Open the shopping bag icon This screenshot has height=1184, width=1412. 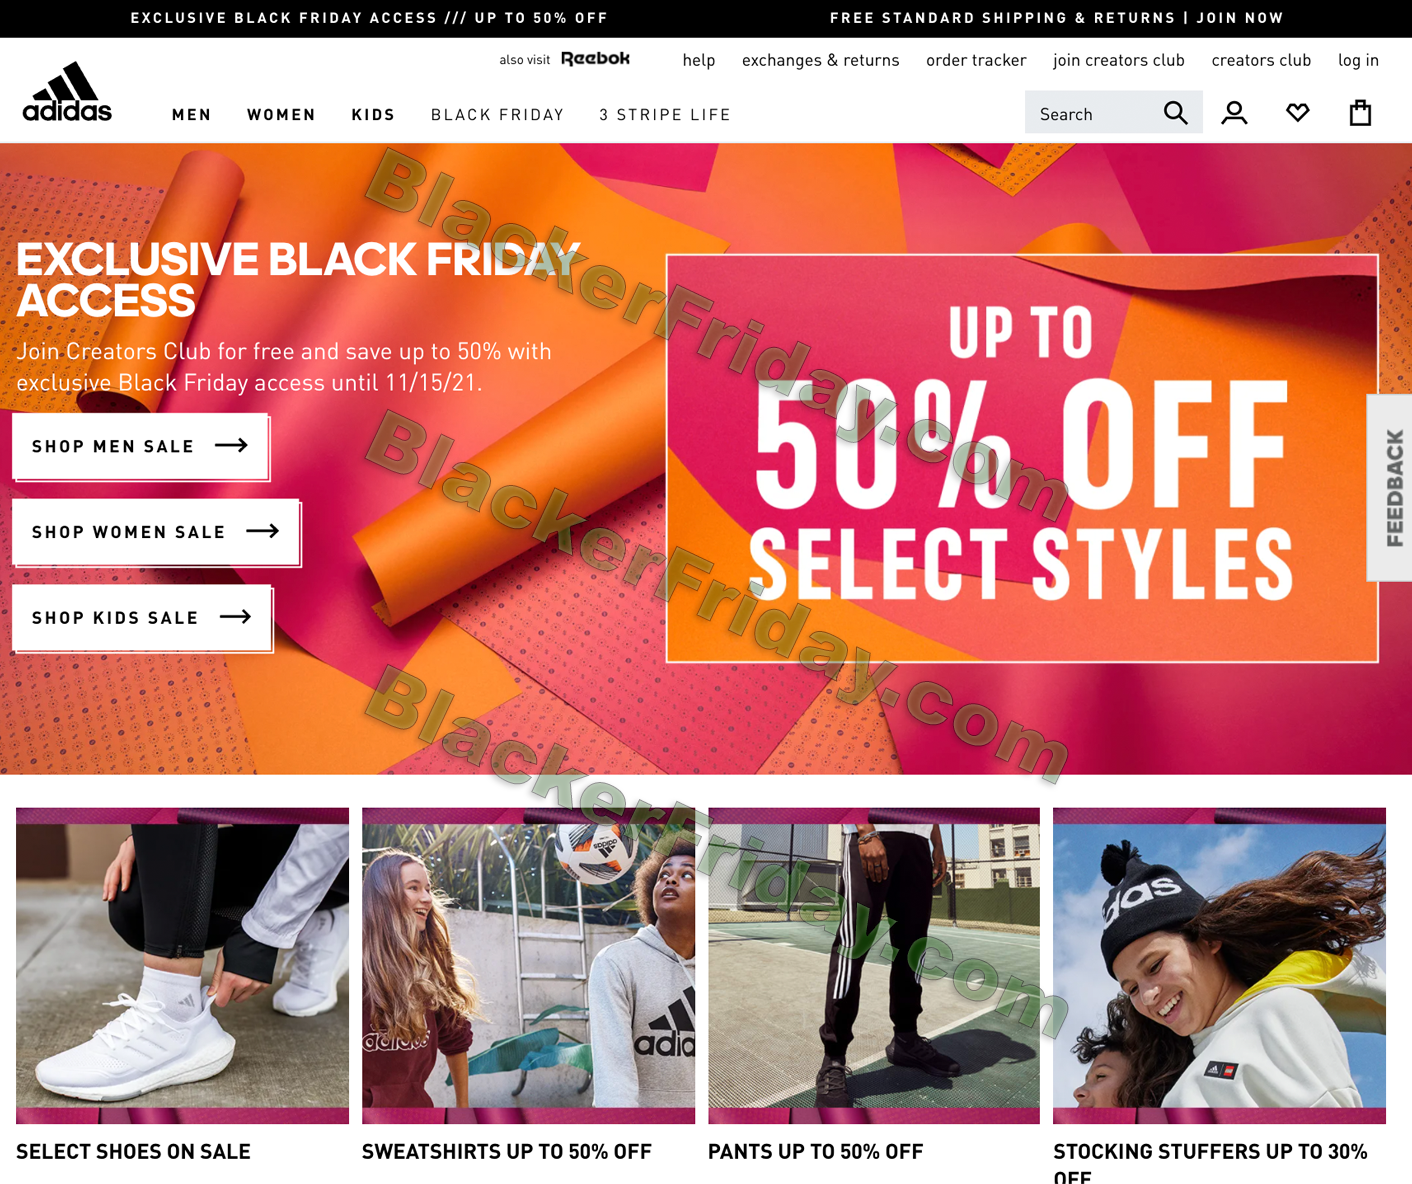pyautogui.click(x=1360, y=113)
